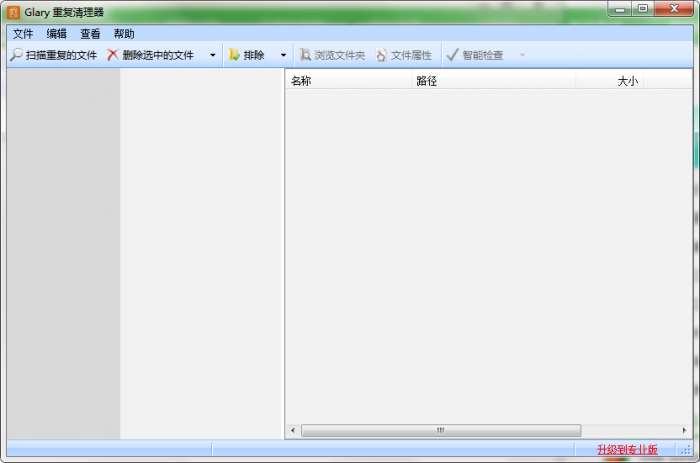Click the magnifier icon for 扫描重复的文件
700x463 pixels.
pos(17,55)
